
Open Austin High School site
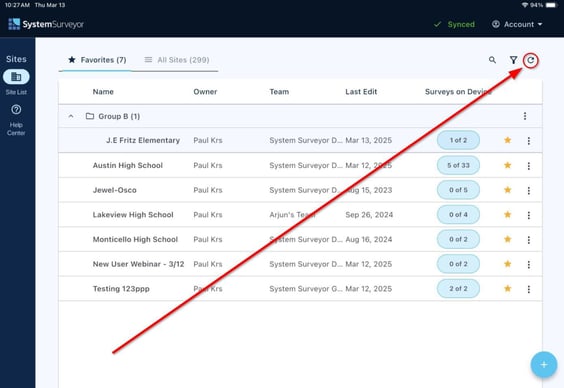tap(128, 165)
